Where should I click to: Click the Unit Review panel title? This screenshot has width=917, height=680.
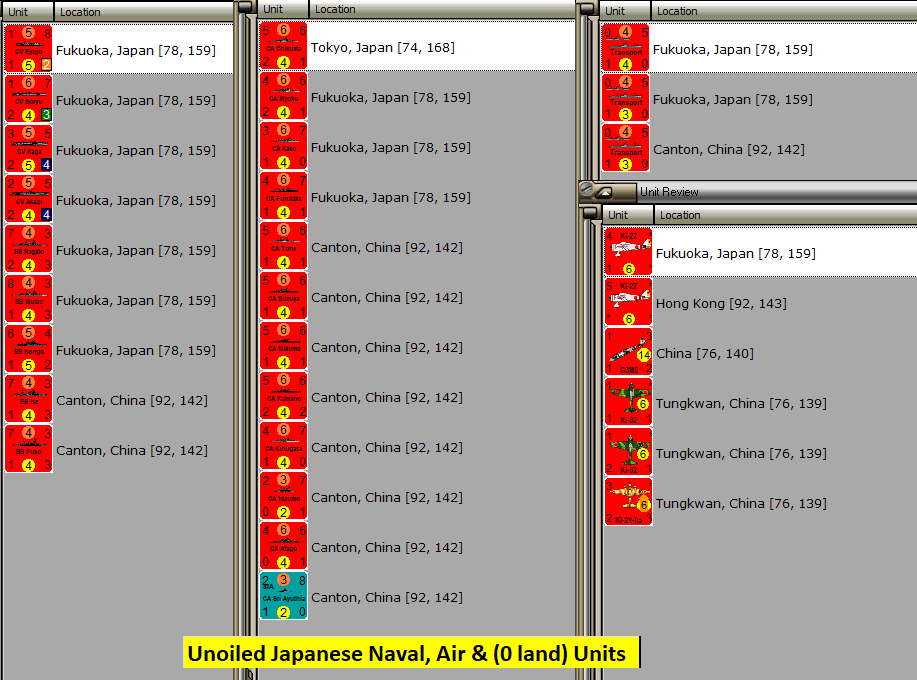pos(669,192)
